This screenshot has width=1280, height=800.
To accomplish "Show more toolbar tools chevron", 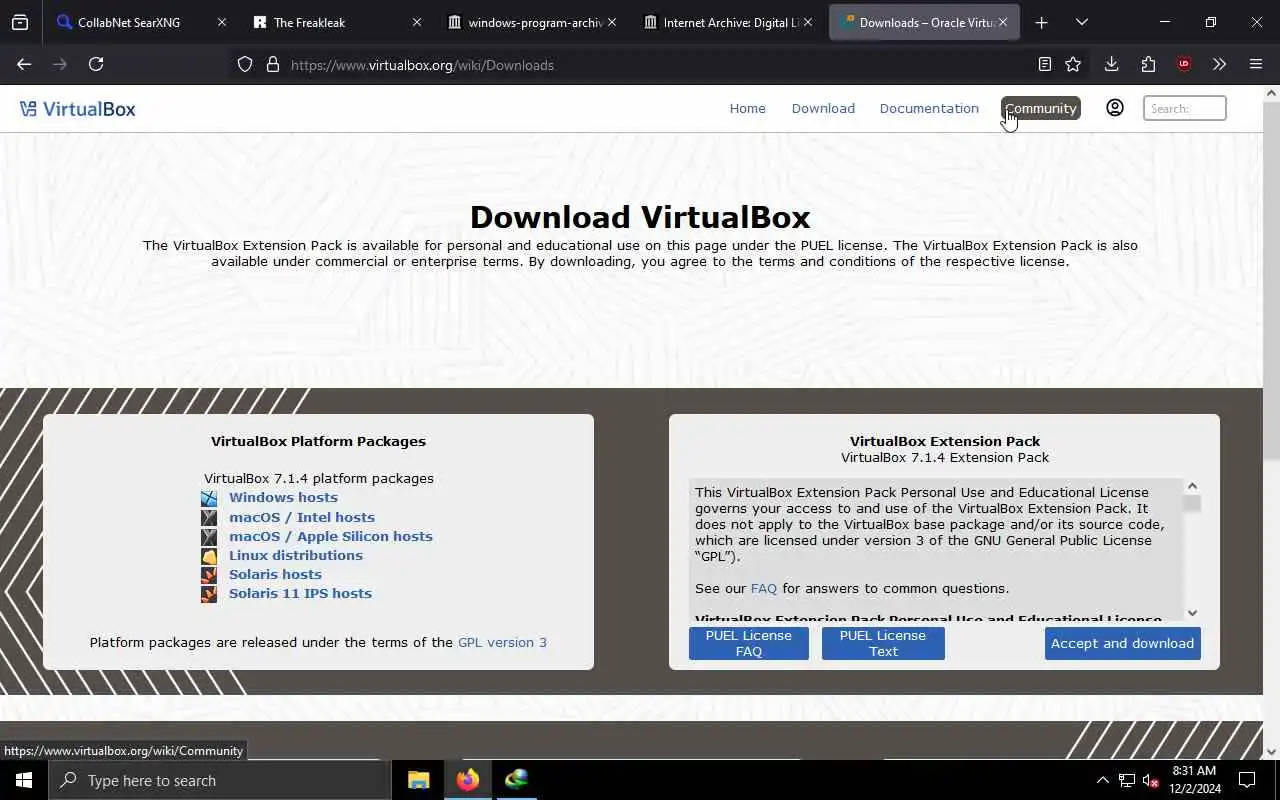I will 1219,64.
